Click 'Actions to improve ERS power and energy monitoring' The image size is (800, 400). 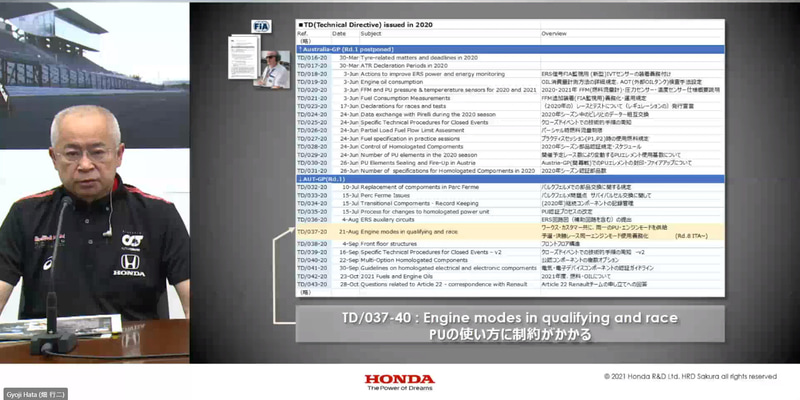(x=432, y=74)
